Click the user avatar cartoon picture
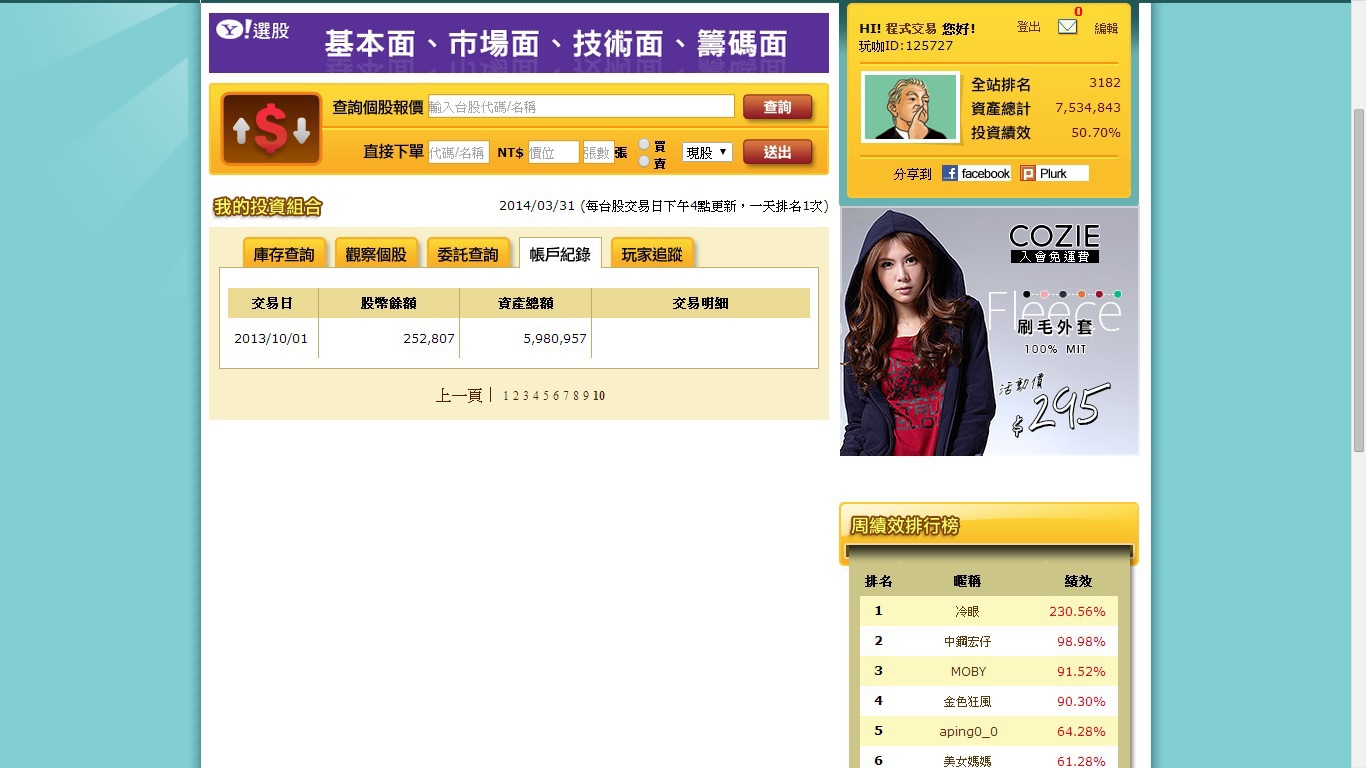Image resolution: width=1366 pixels, height=768 pixels. click(x=910, y=107)
